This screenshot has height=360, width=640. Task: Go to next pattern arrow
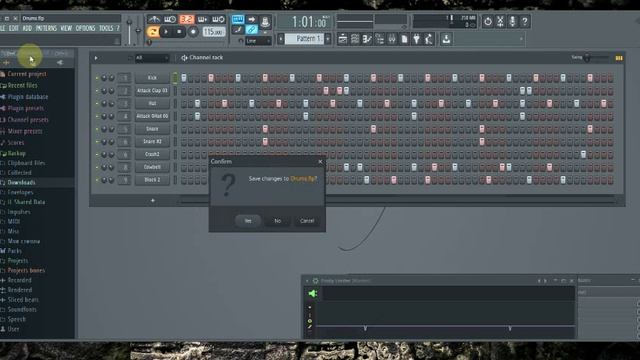point(327,39)
